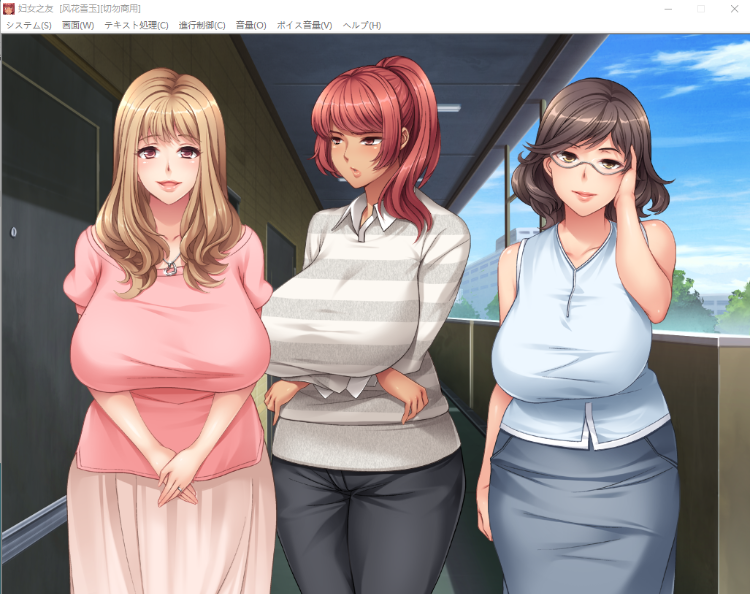This screenshot has width=750, height=594.
Task: Minimize the game window
Action: click(x=668, y=9)
